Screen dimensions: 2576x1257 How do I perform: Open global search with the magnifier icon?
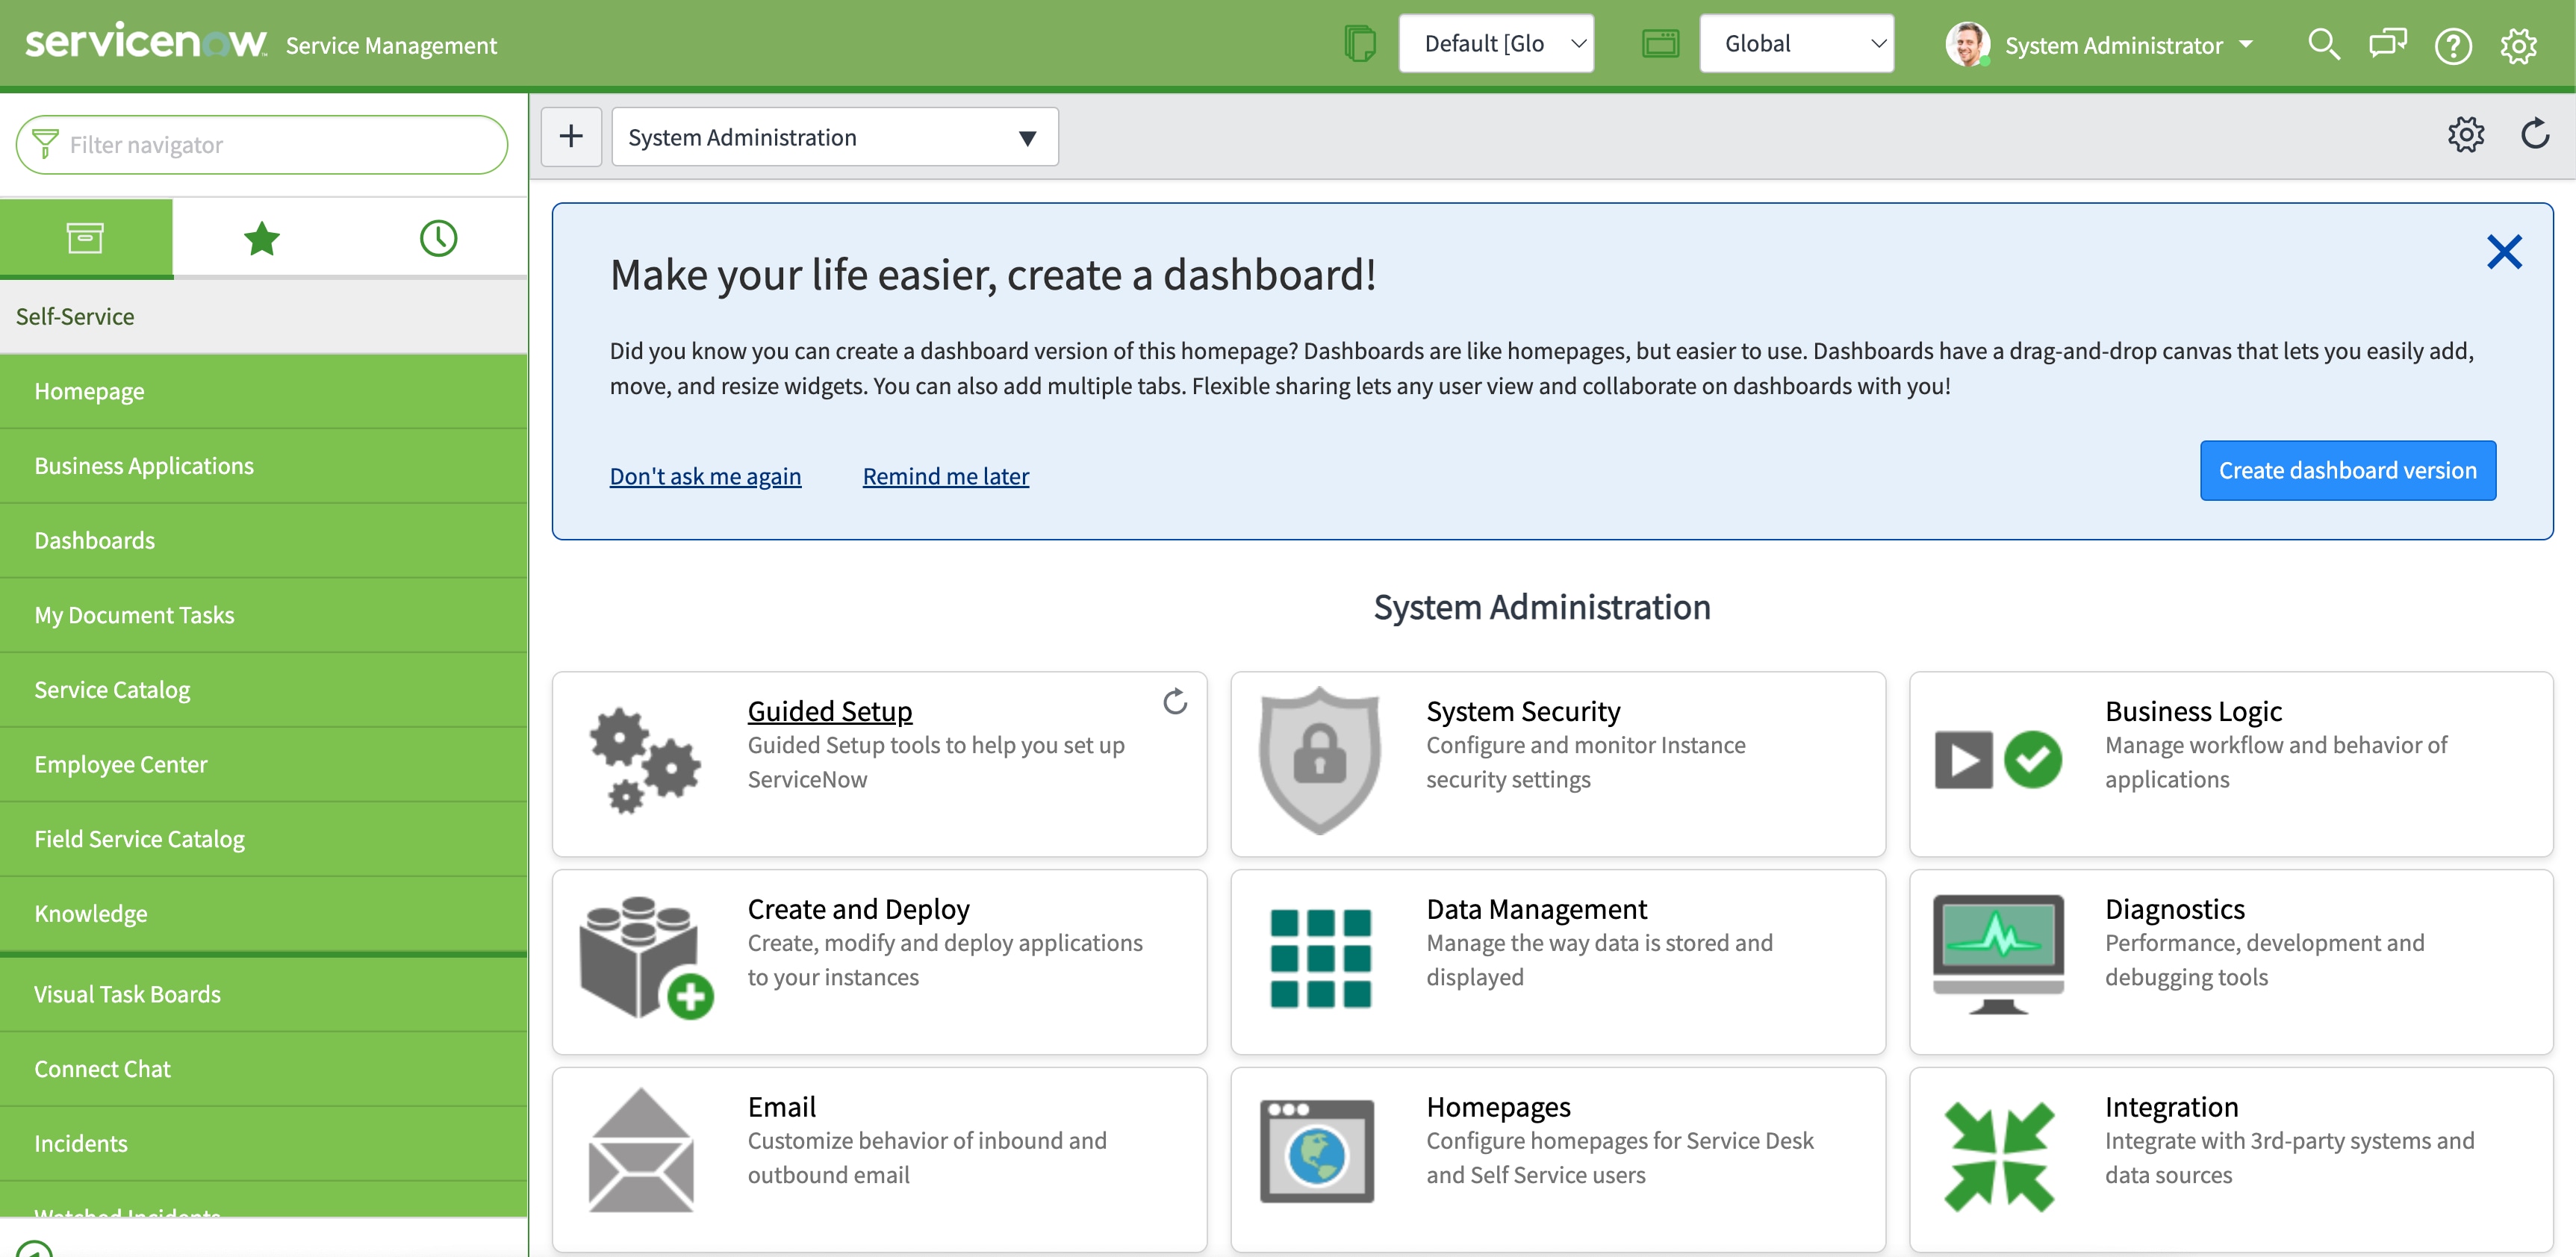click(x=2324, y=45)
